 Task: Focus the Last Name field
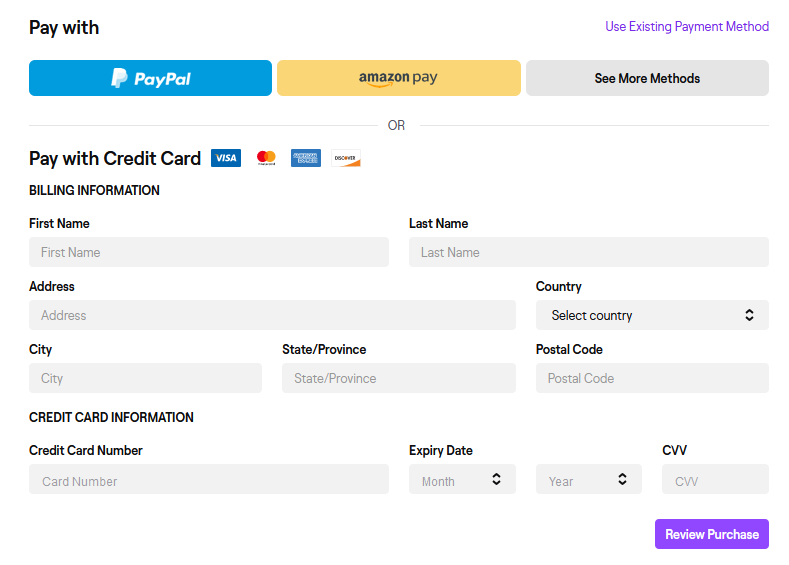click(589, 252)
